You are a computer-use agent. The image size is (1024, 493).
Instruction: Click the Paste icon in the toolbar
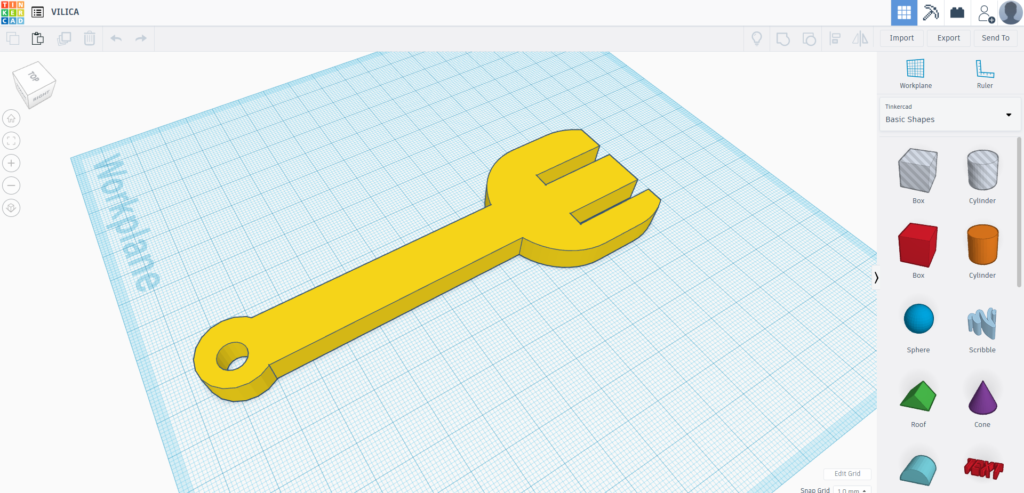(38, 38)
